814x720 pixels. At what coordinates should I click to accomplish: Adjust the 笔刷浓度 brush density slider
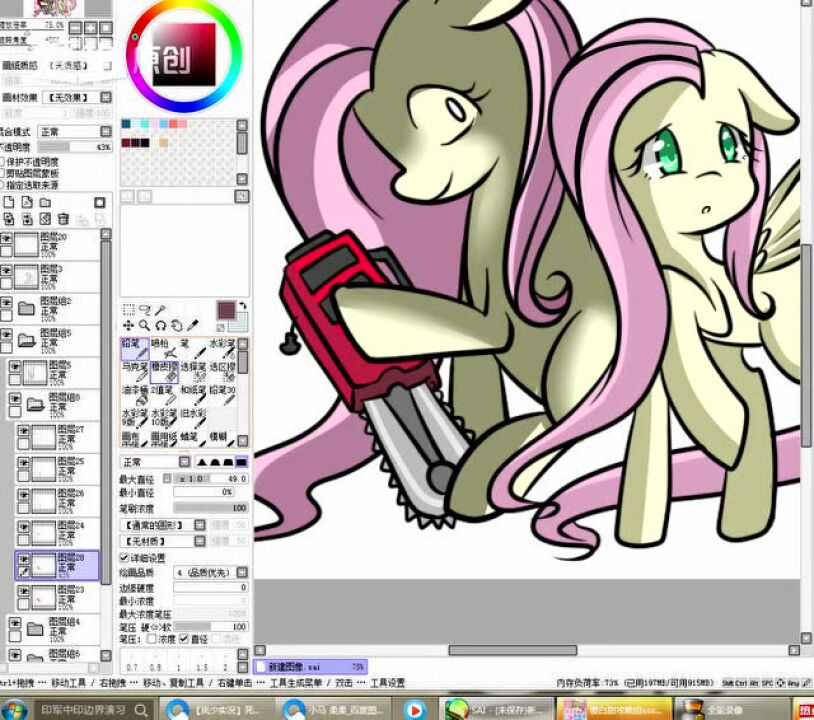tap(210, 508)
